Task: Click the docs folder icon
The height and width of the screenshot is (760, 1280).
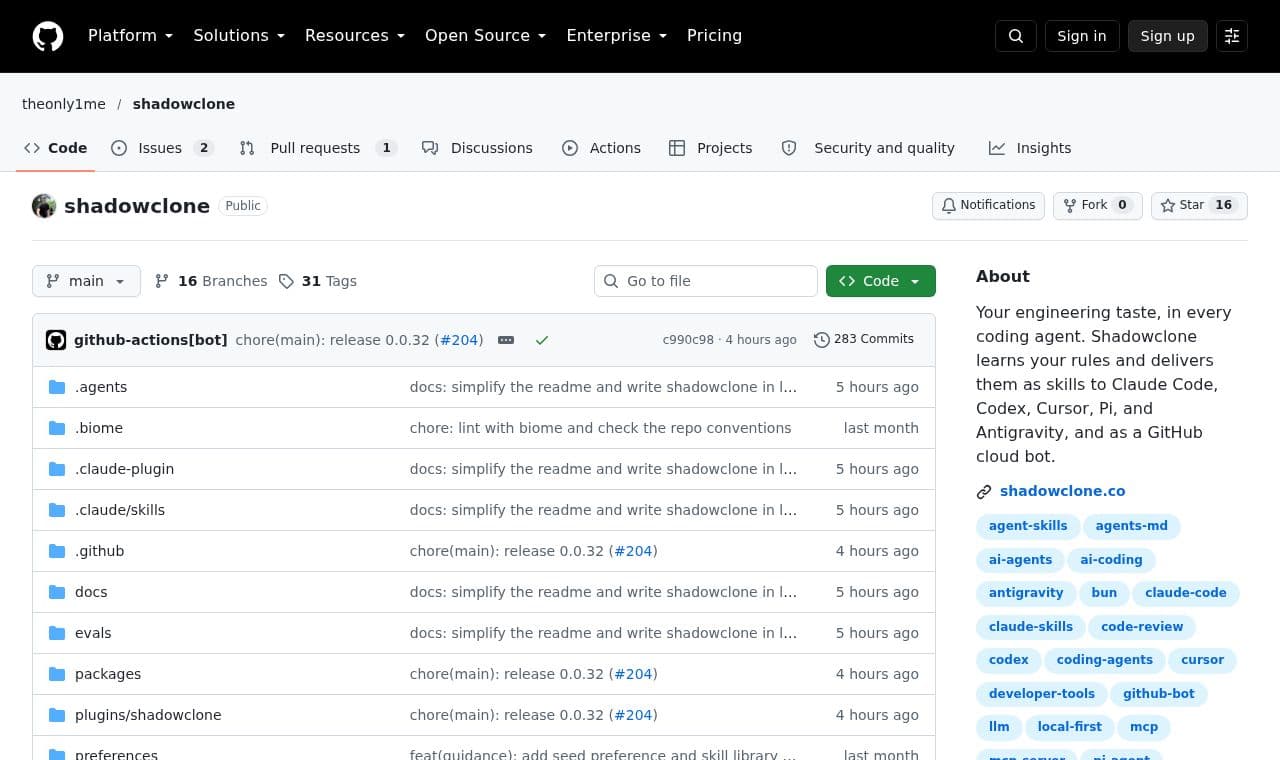Action: [x=57, y=592]
